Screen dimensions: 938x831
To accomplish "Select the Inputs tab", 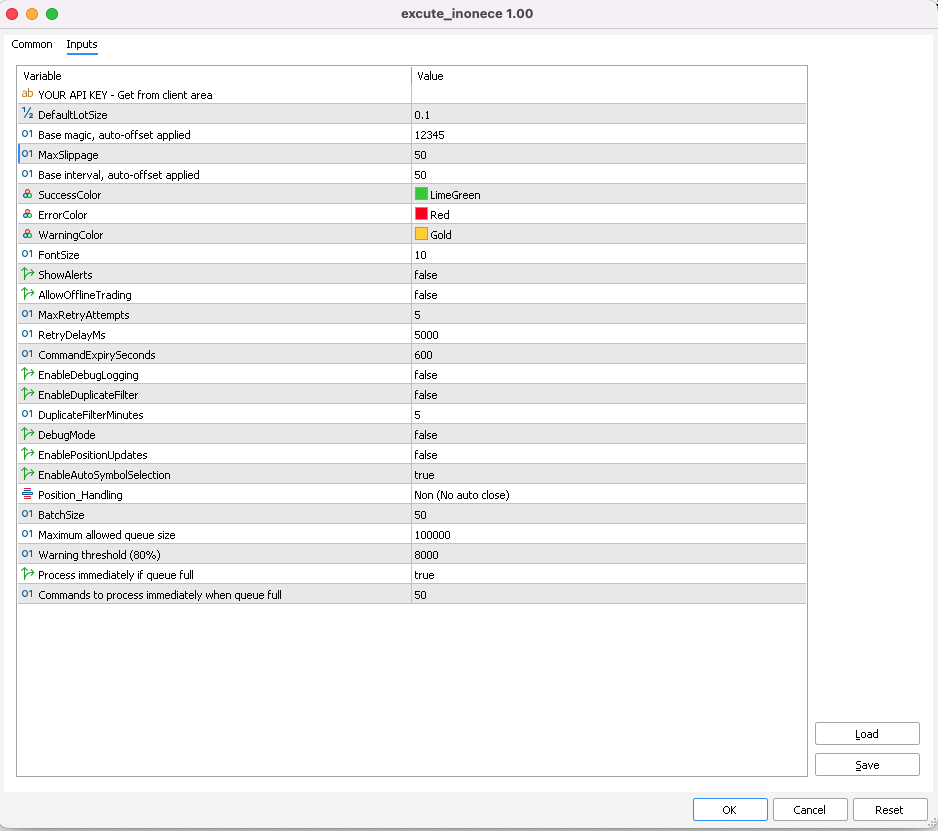I will tap(82, 45).
